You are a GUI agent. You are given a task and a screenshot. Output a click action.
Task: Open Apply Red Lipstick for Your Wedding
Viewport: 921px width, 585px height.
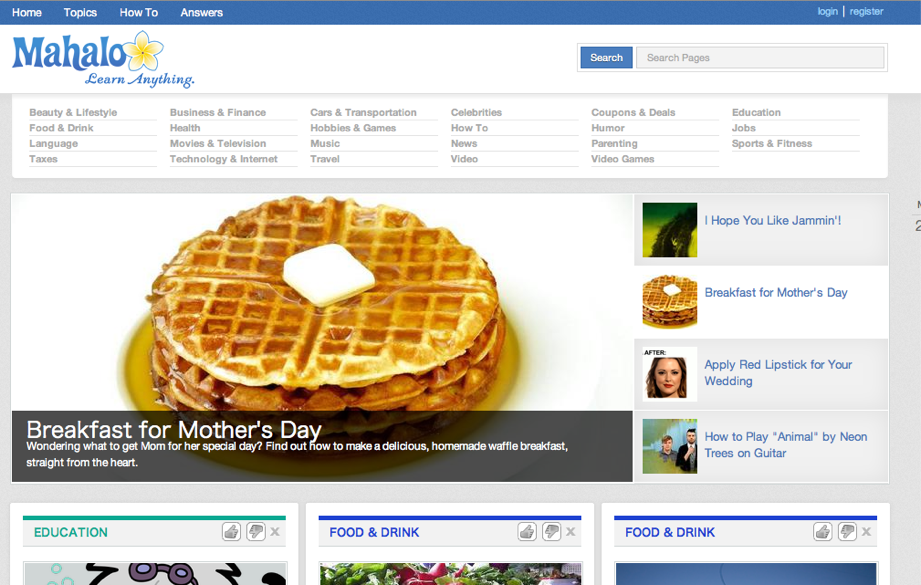click(778, 373)
